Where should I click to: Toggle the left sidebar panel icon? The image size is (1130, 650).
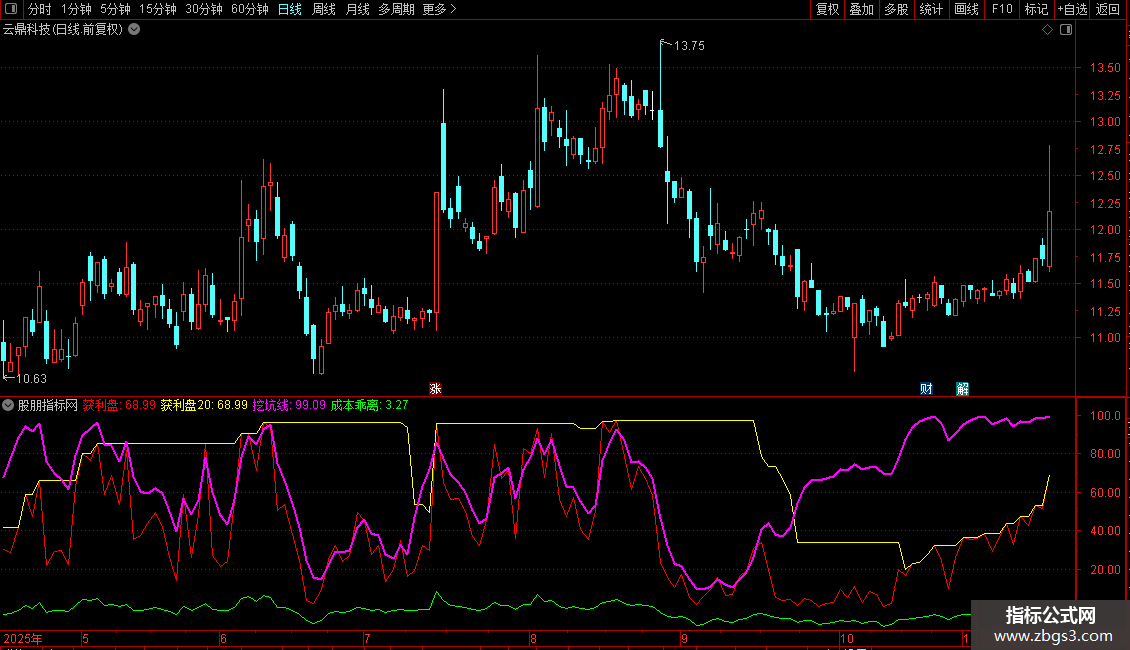coord(10,10)
